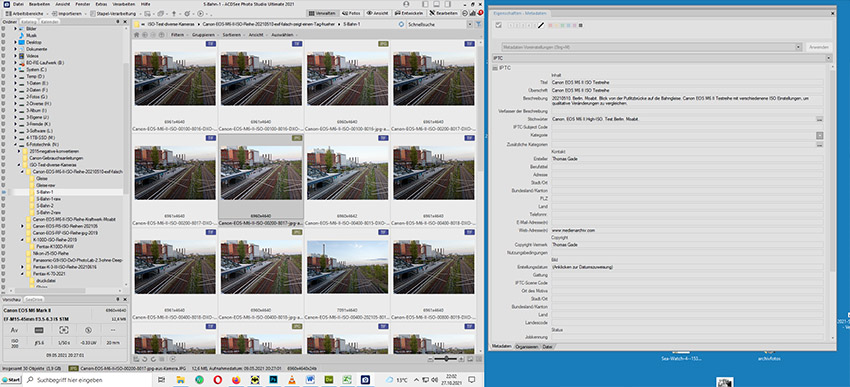Expand the Desktop tree node
Image resolution: width=850 pixels, height=387 pixels.
[16, 42]
